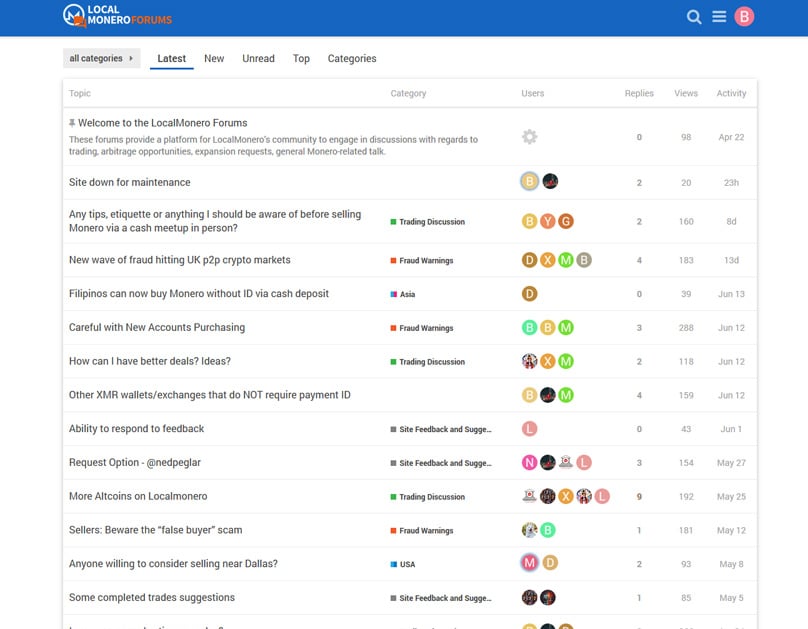The height and width of the screenshot is (629, 808).
Task: Click X avatar in UK p2p fraud topic row
Action: tap(547, 260)
